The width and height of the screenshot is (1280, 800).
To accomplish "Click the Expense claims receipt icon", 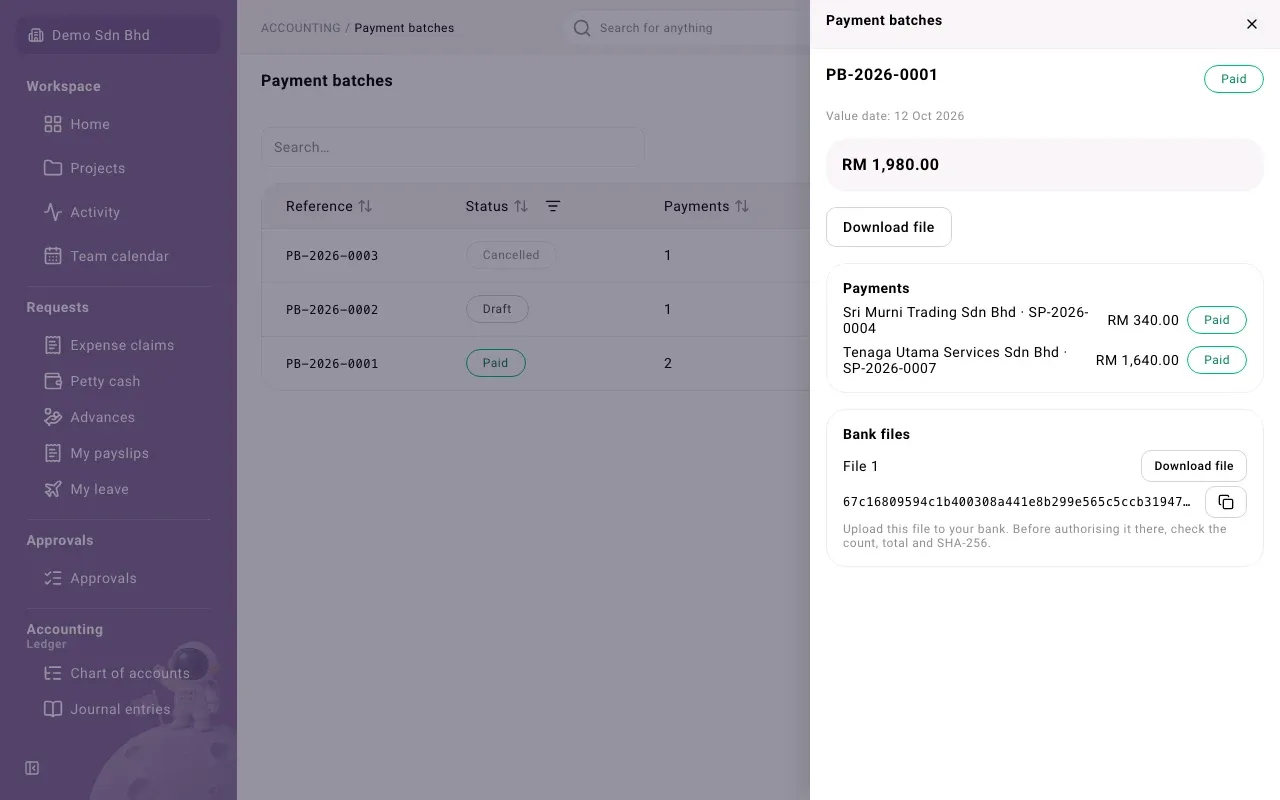I will (53, 345).
